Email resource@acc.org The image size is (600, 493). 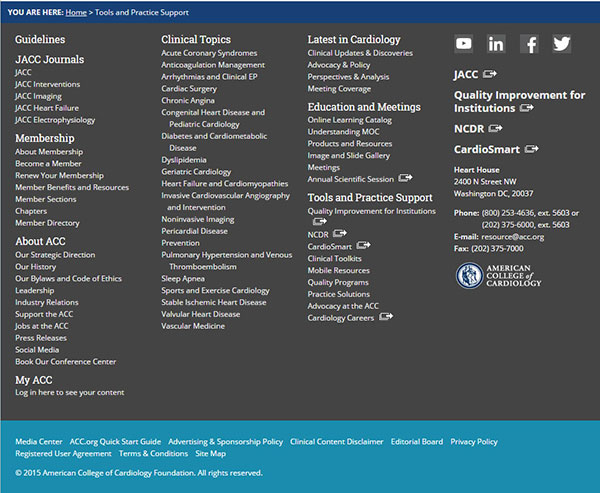point(512,236)
